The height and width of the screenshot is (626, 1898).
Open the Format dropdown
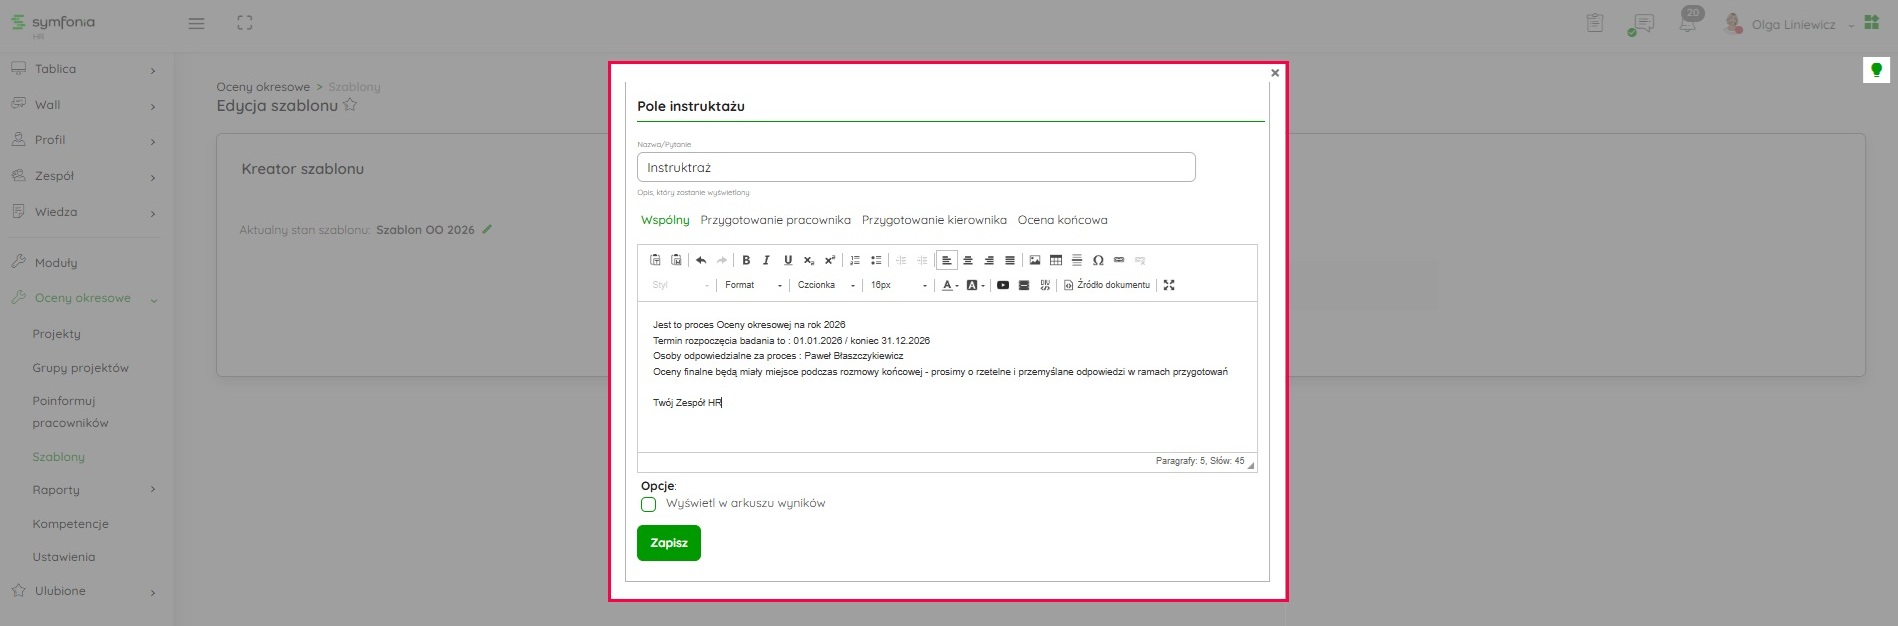(753, 285)
